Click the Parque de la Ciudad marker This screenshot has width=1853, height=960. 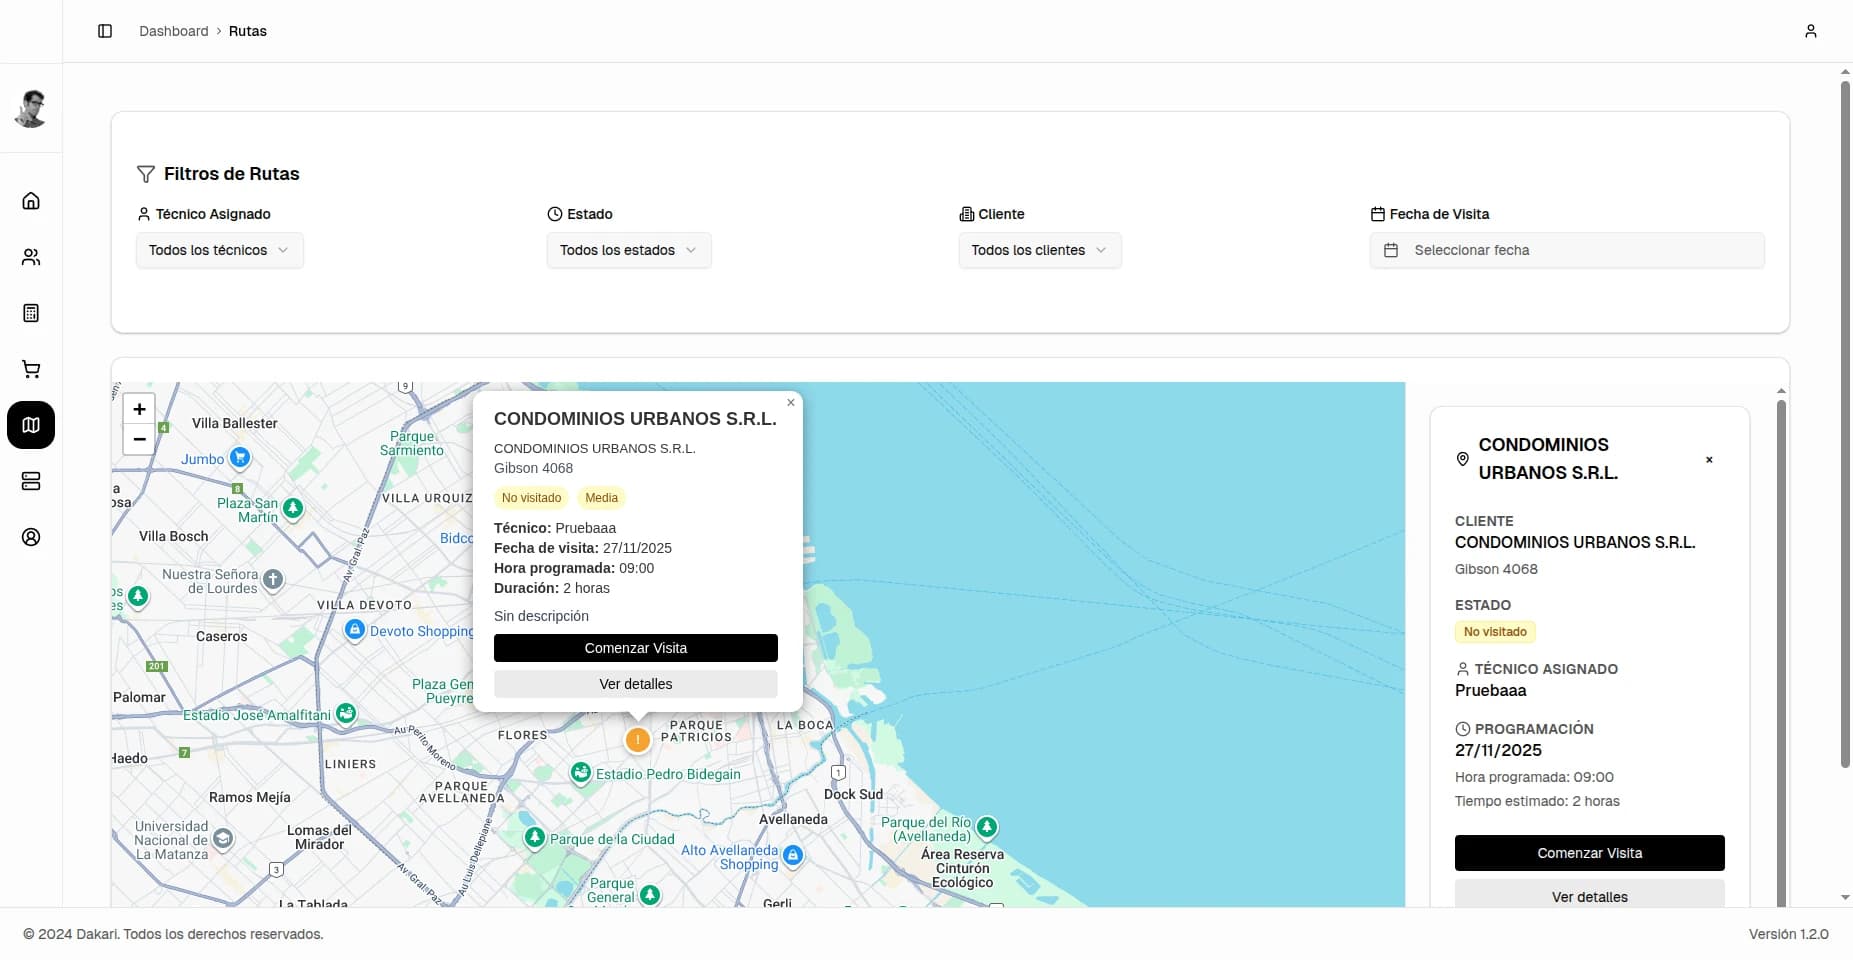[535, 837]
